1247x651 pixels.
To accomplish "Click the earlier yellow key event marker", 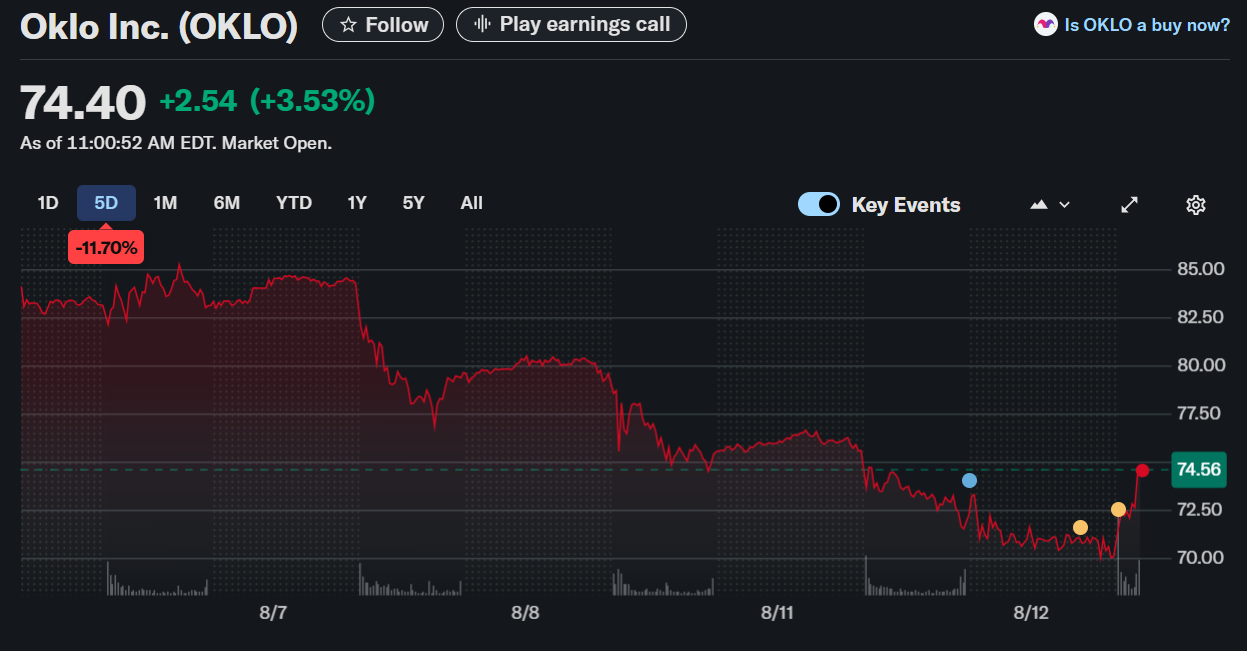I will (x=1080, y=527).
